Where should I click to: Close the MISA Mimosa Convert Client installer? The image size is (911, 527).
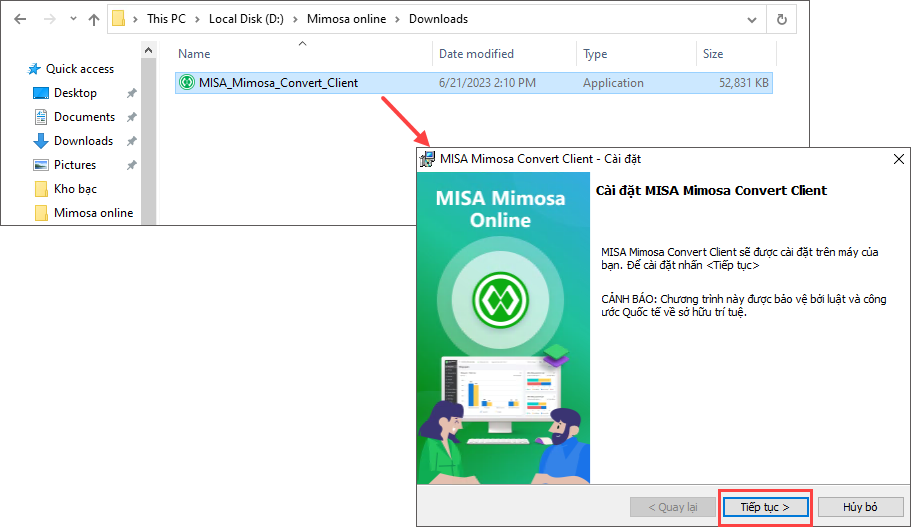click(x=898, y=159)
